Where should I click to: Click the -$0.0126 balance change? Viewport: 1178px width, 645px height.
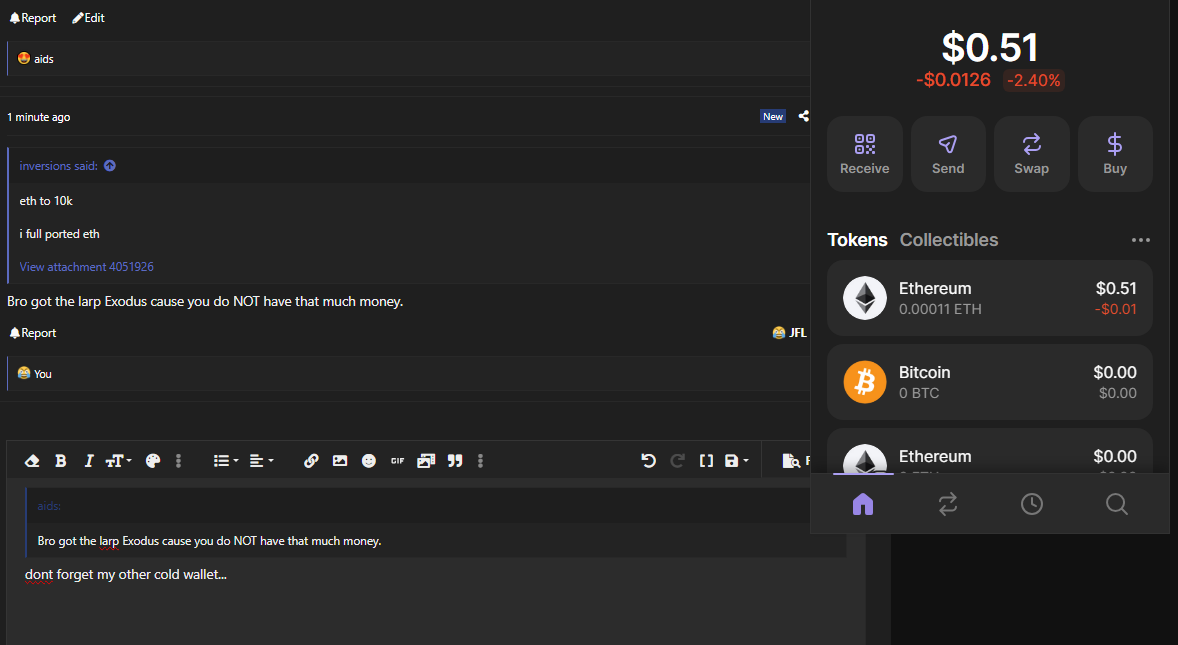pos(953,80)
